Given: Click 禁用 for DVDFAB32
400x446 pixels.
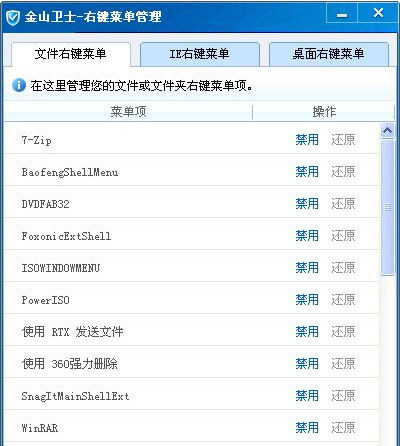Looking at the screenshot, I should [x=307, y=203].
